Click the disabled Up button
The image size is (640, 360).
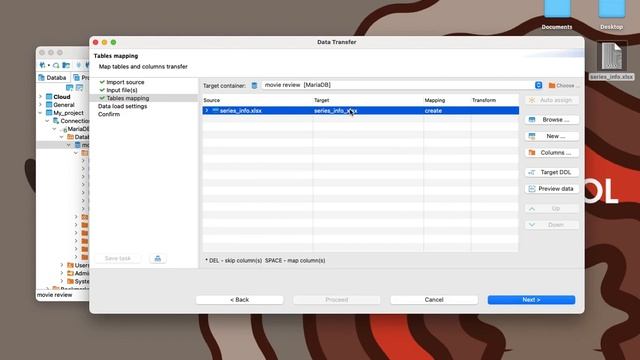[551, 208]
